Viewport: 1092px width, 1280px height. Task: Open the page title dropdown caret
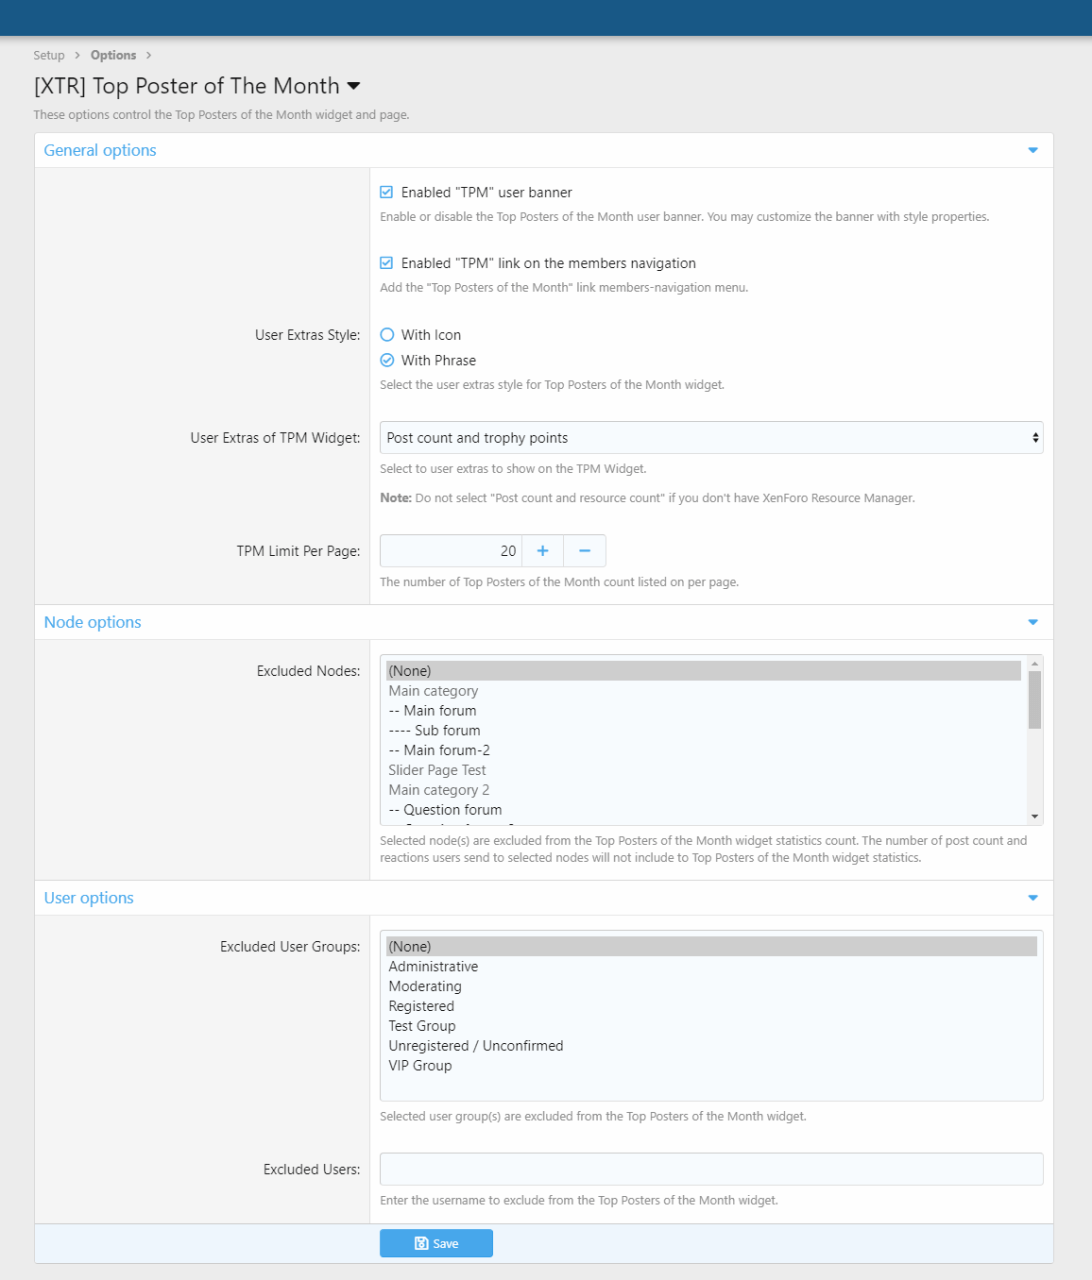pyautogui.click(x=353, y=87)
